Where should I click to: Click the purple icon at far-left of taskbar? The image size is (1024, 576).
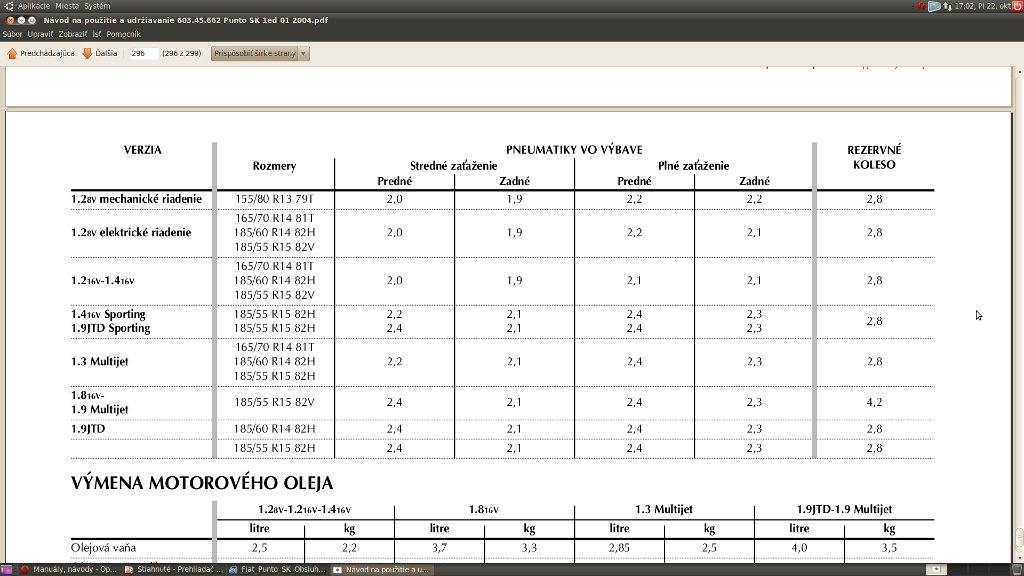click(10, 570)
